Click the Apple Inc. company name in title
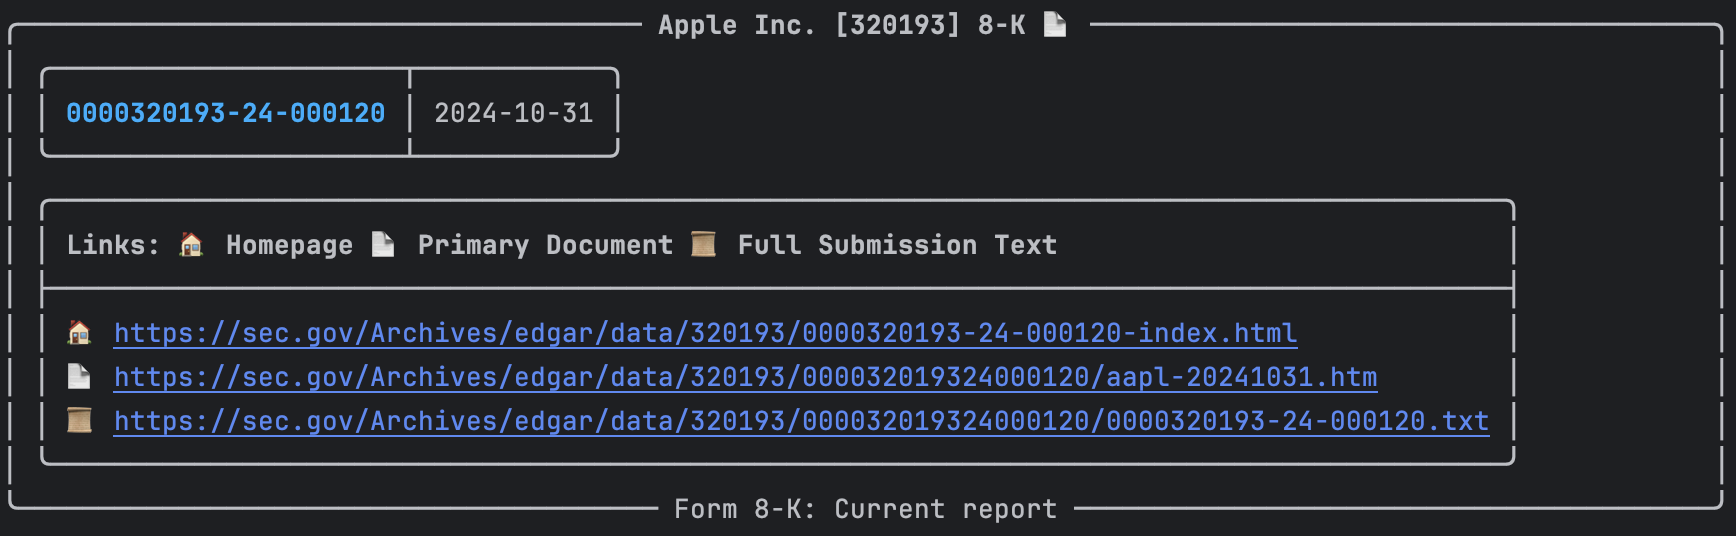This screenshot has width=1736, height=536. click(x=737, y=25)
